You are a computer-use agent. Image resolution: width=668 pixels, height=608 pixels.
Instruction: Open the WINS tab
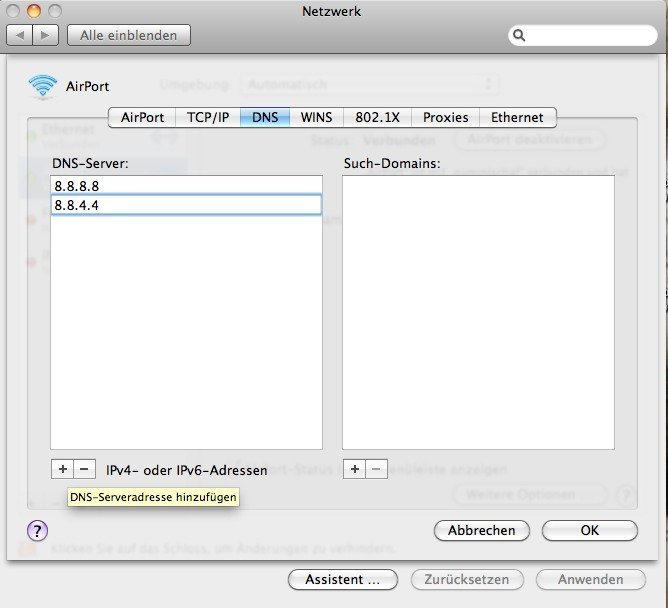pos(317,117)
